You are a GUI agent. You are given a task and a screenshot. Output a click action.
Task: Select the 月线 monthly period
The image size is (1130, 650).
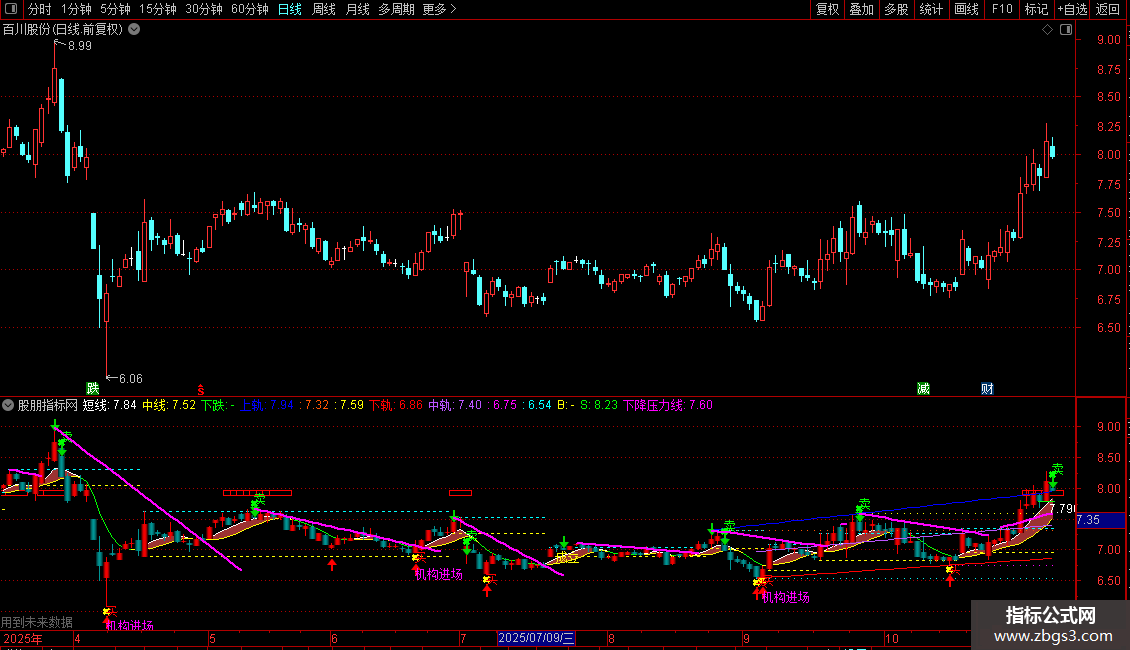[357, 9]
